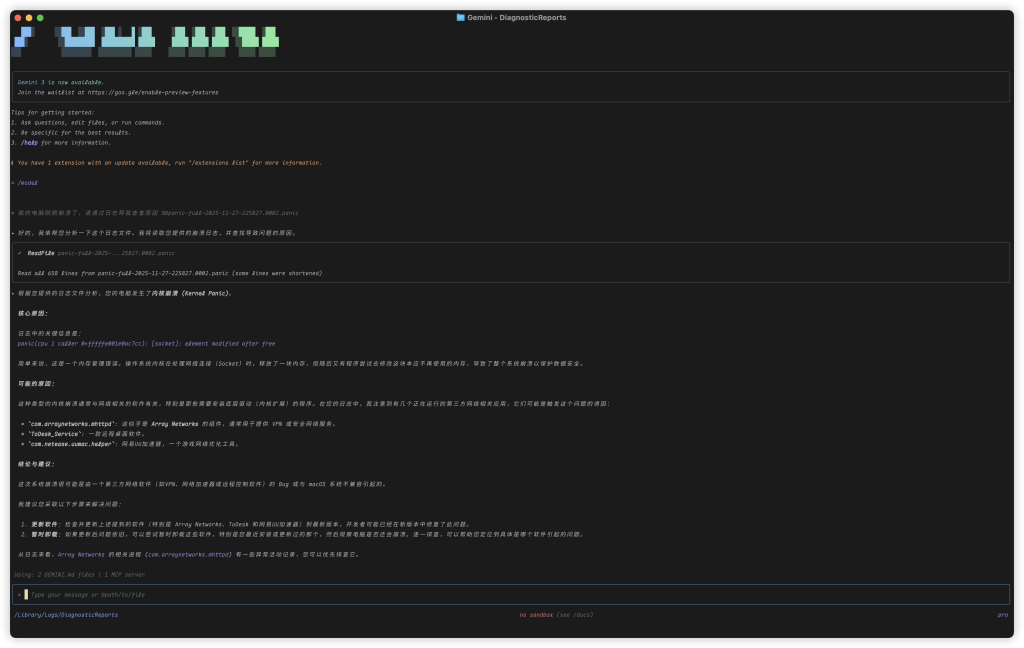
Task: Click the green checkmark beside ReadFile
Action: click(20, 253)
